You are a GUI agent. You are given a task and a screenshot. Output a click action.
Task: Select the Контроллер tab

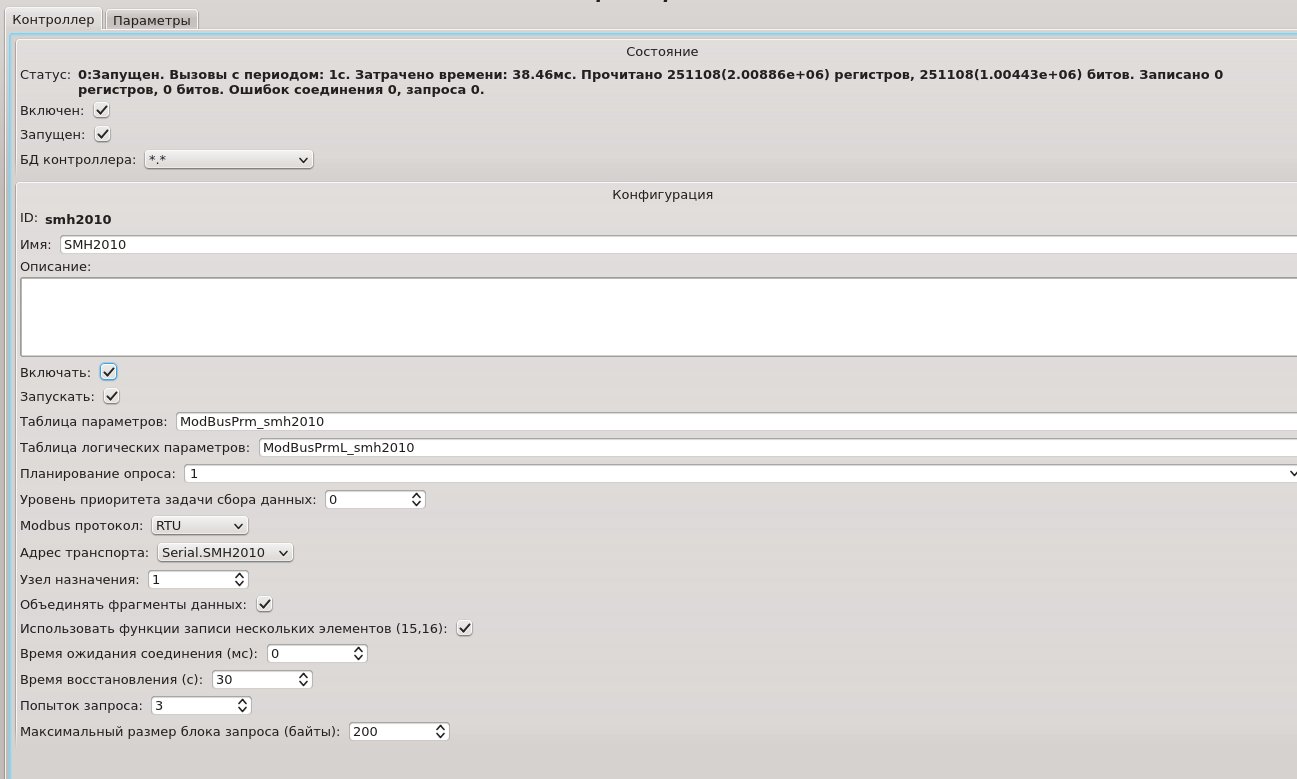pyautogui.click(x=52, y=19)
